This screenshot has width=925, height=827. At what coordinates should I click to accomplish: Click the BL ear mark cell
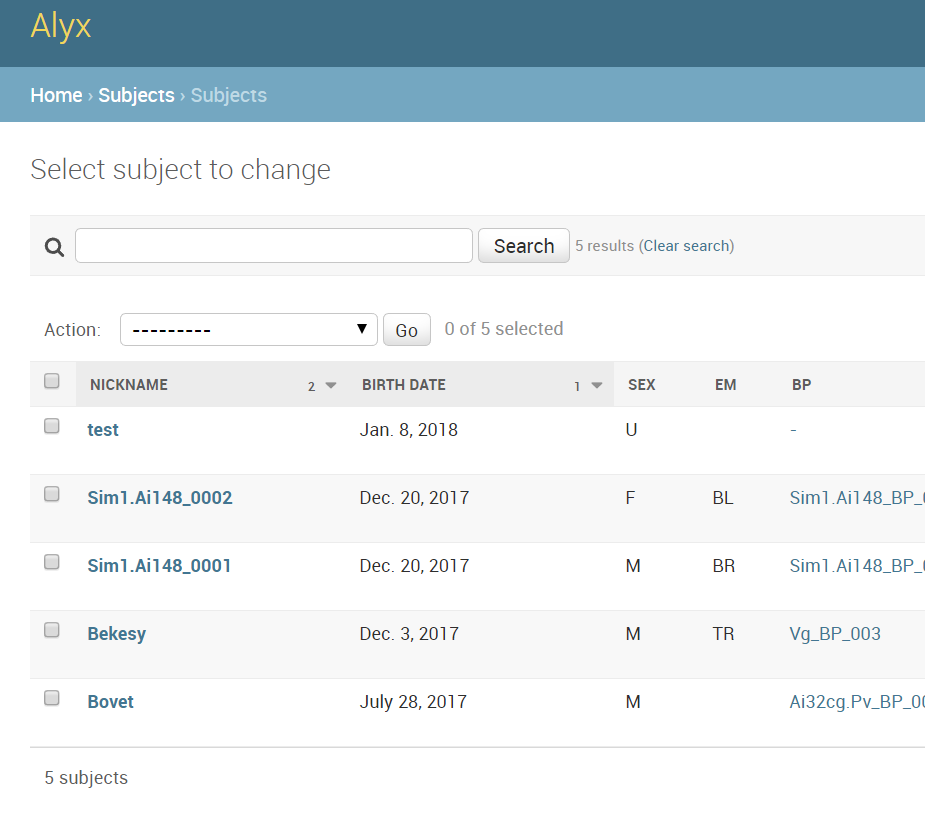723,497
